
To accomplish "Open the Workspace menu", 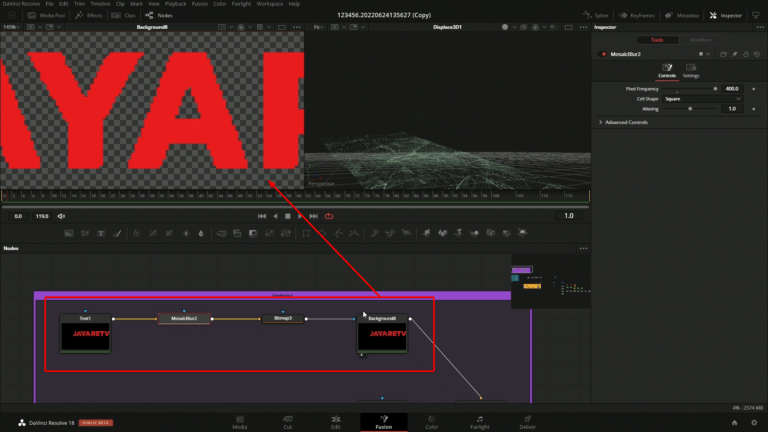I will [269, 4].
